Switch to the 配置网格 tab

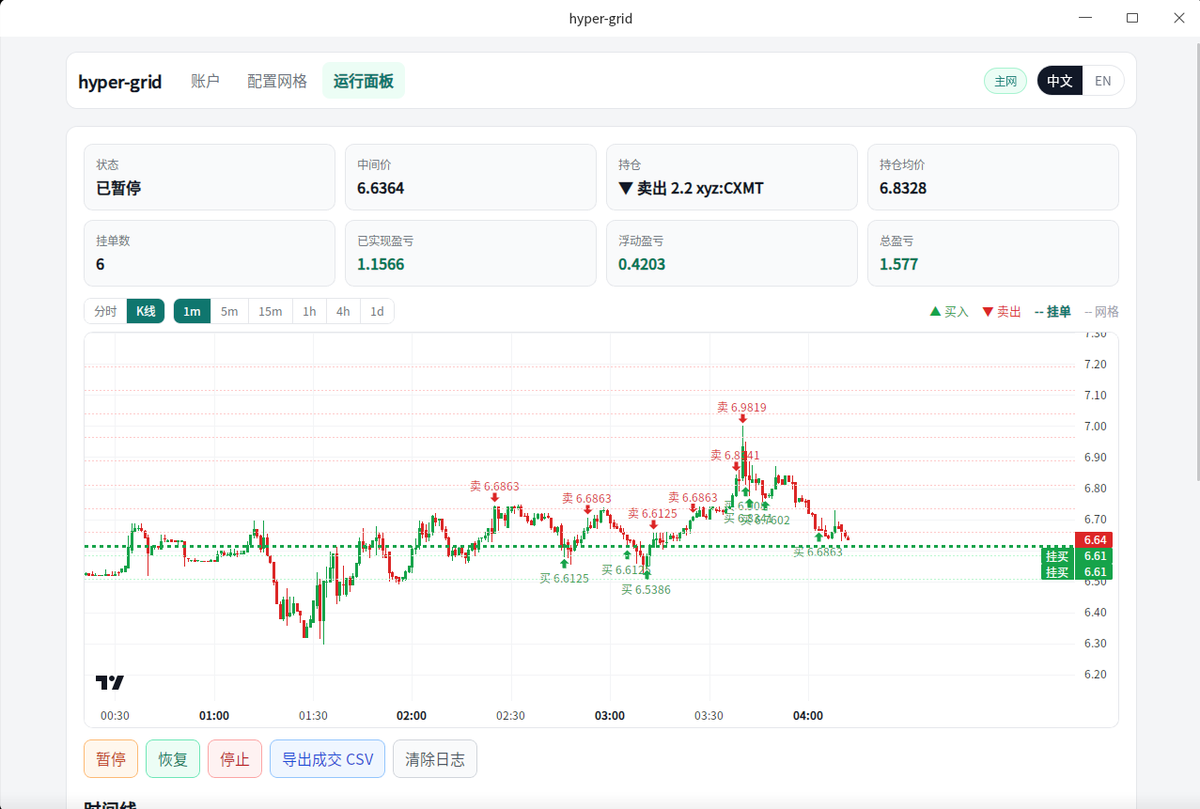277,81
